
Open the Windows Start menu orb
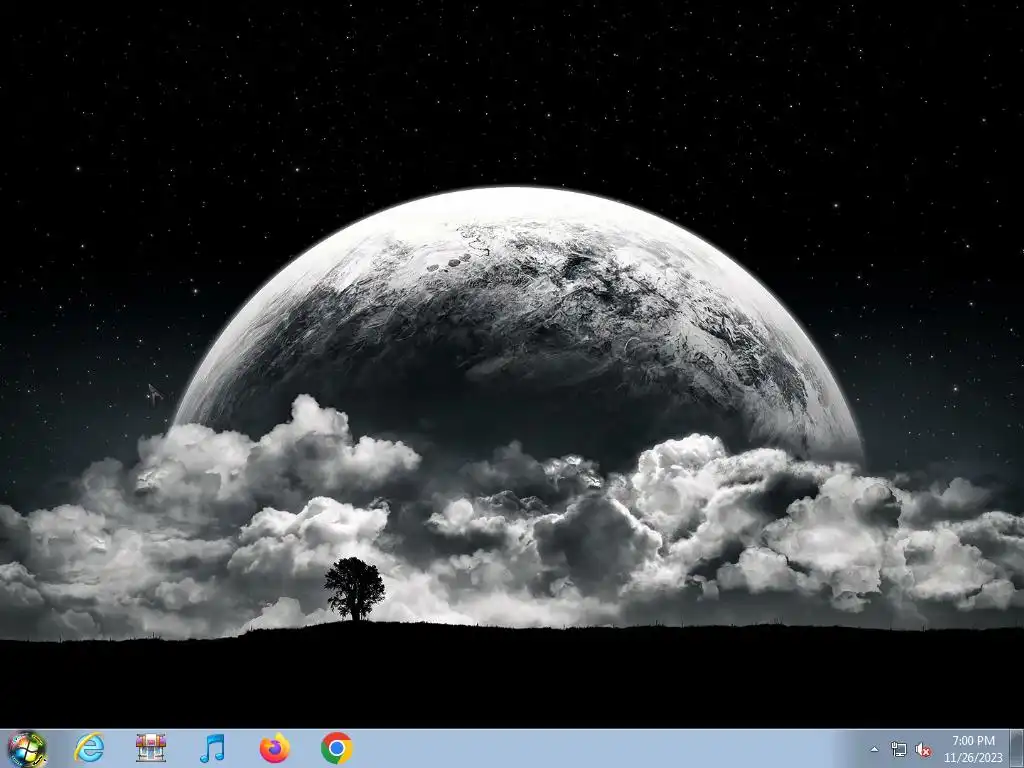(27, 748)
